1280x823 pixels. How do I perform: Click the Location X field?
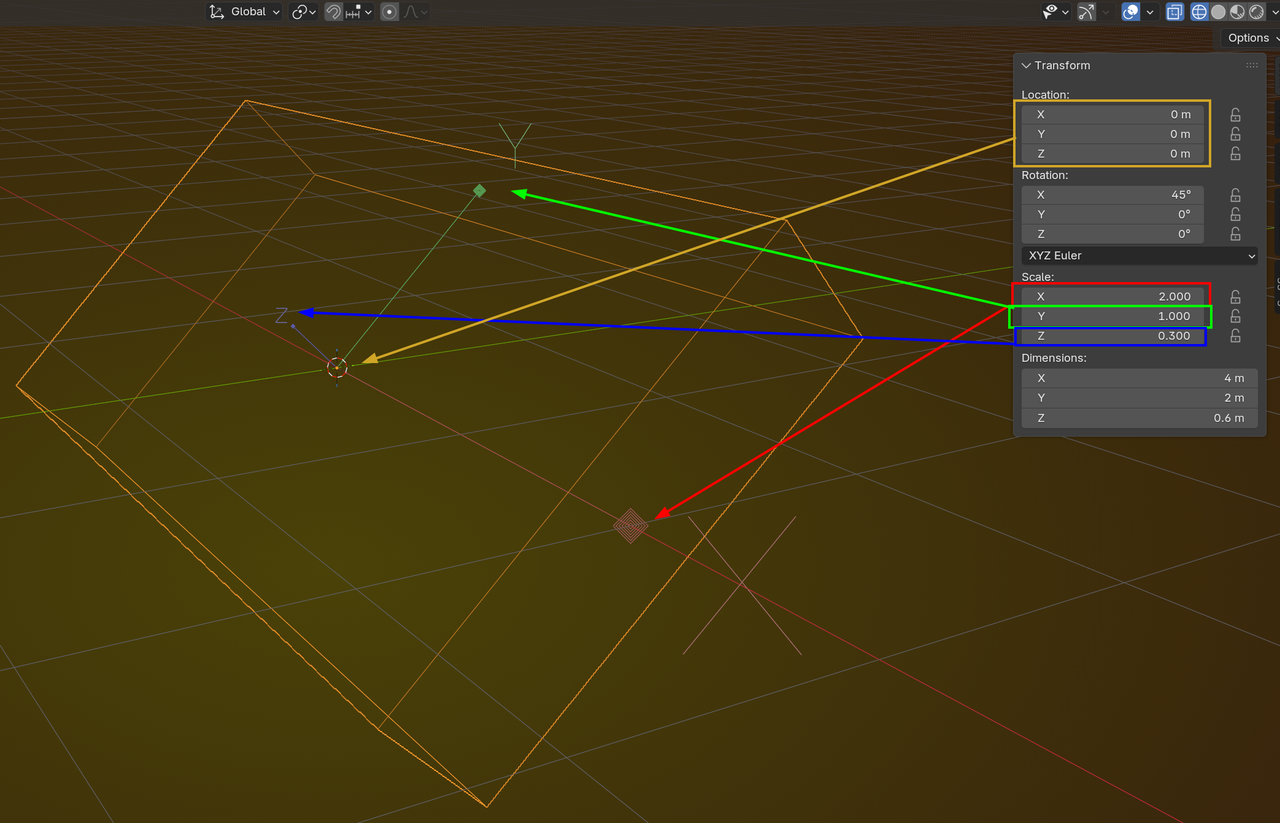(x=1113, y=114)
